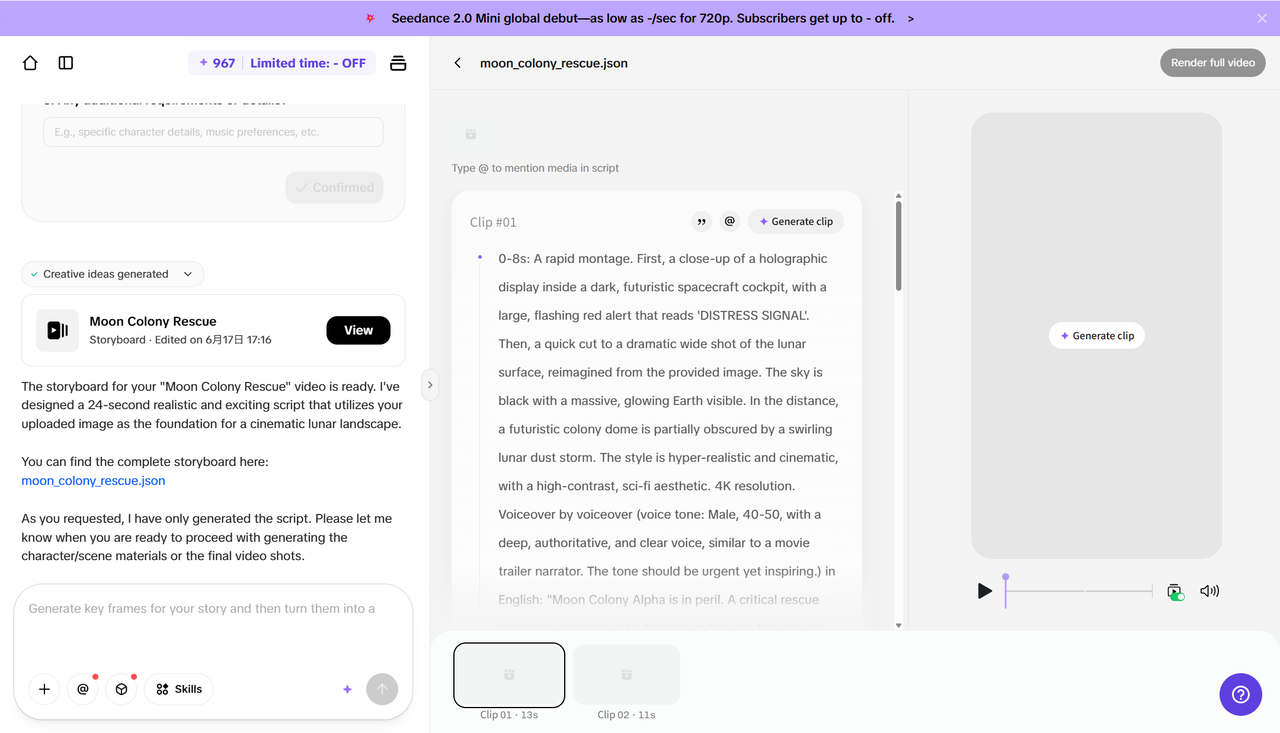Screen dimensions: 1280x733
Task: Click the Clip #01 script text
Action: (x=668, y=429)
